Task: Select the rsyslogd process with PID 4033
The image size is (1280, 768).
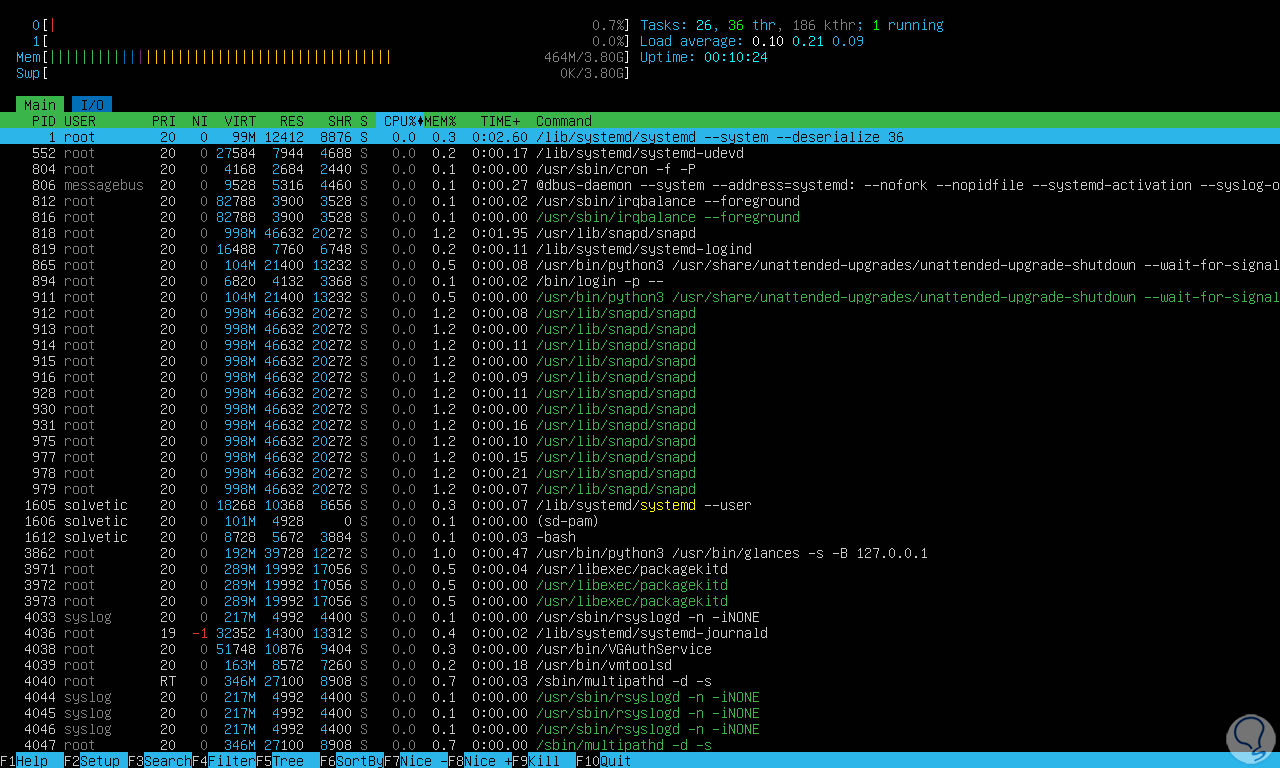Action: pyautogui.click(x=640, y=617)
